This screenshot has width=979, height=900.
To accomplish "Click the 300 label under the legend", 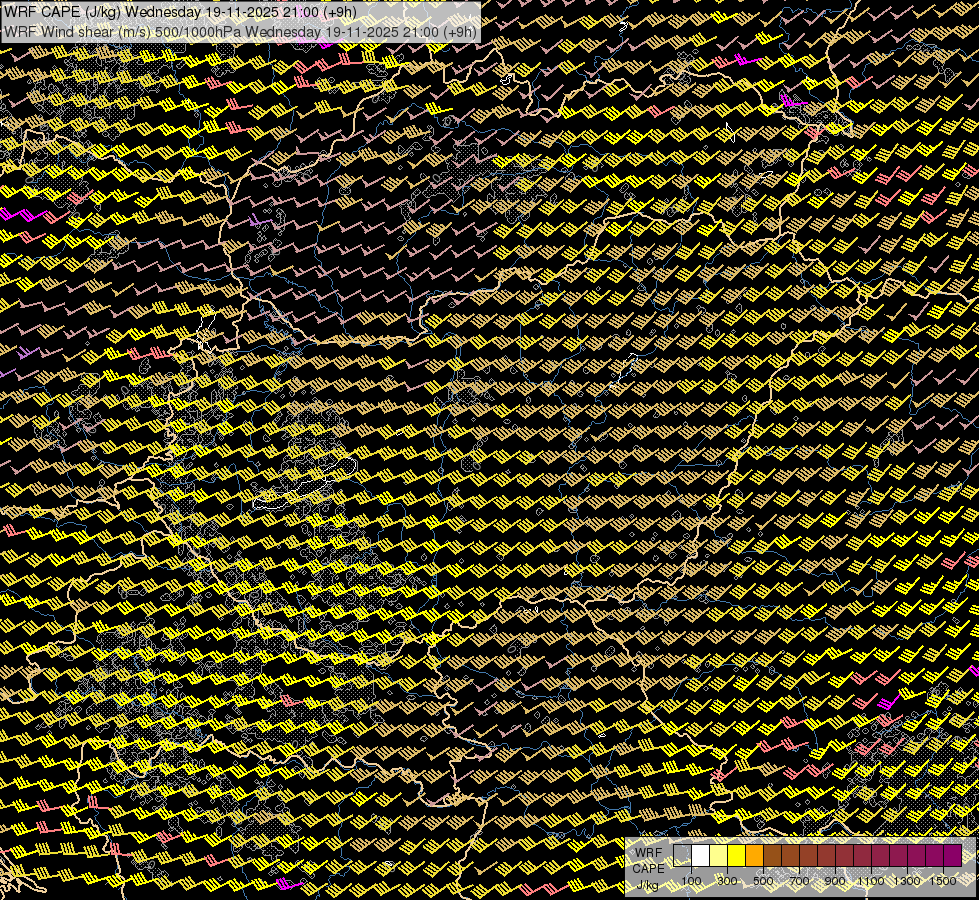I will coord(727,881).
